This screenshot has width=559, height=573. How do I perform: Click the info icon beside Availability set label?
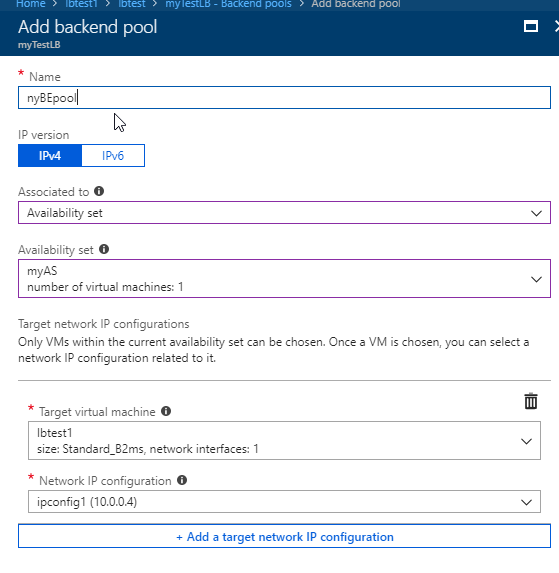coord(104,249)
